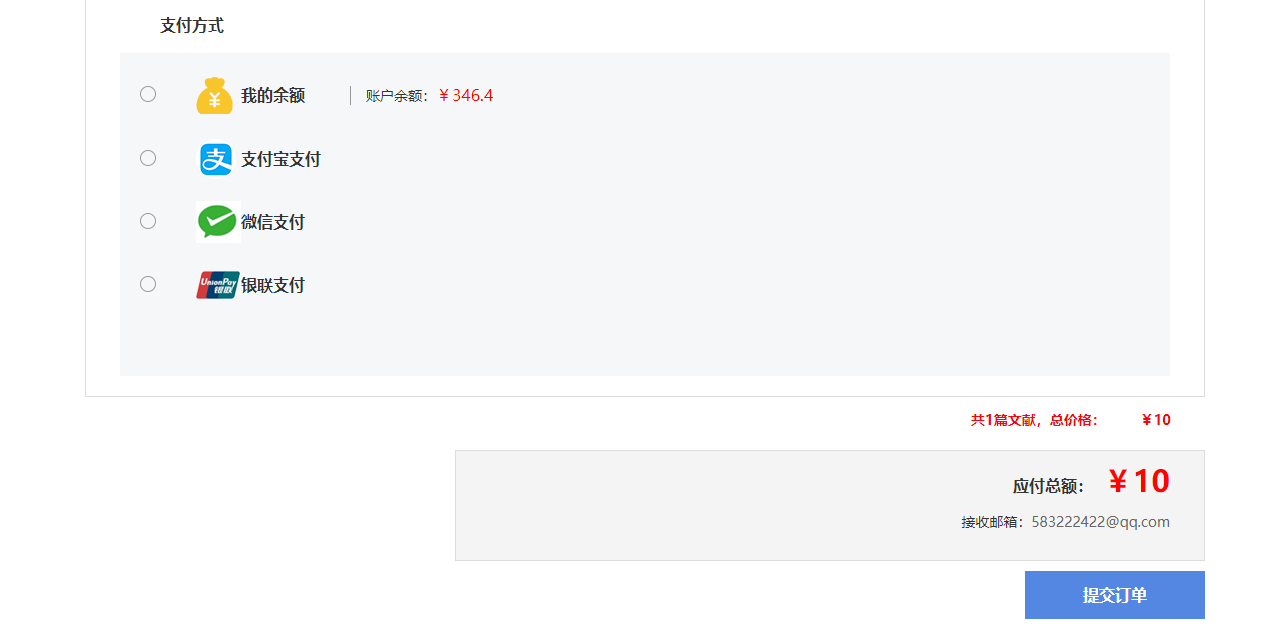Choose the 支付宝支付 radio option
1282x633 pixels.
click(x=148, y=158)
